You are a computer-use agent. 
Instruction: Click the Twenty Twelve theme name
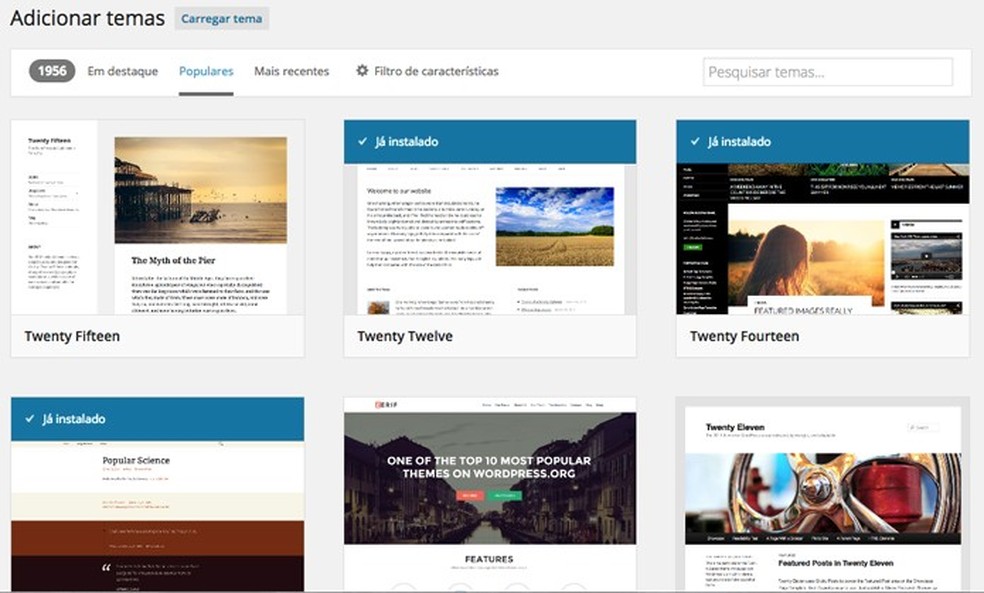coord(405,336)
